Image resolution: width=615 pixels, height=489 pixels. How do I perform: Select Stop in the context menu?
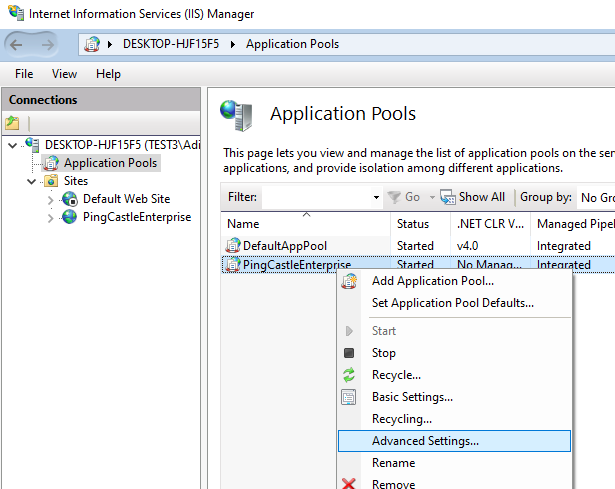454,353
